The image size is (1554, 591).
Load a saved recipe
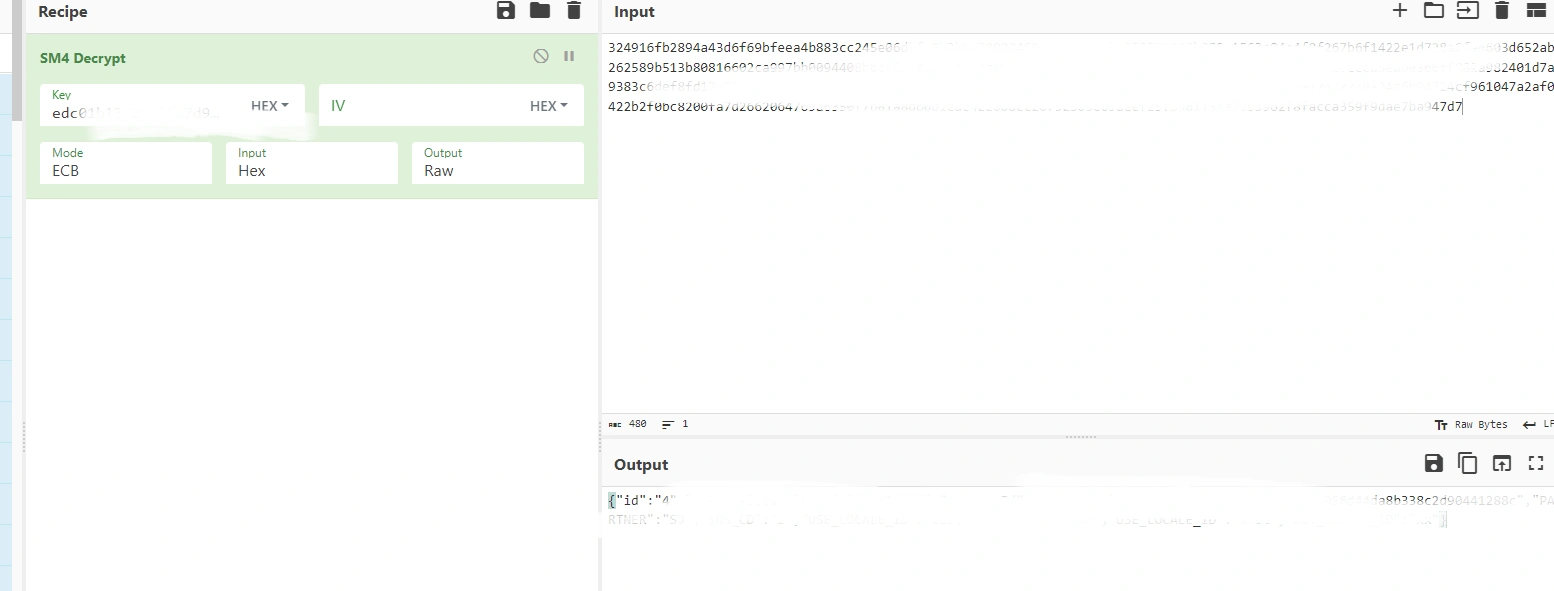pos(540,11)
